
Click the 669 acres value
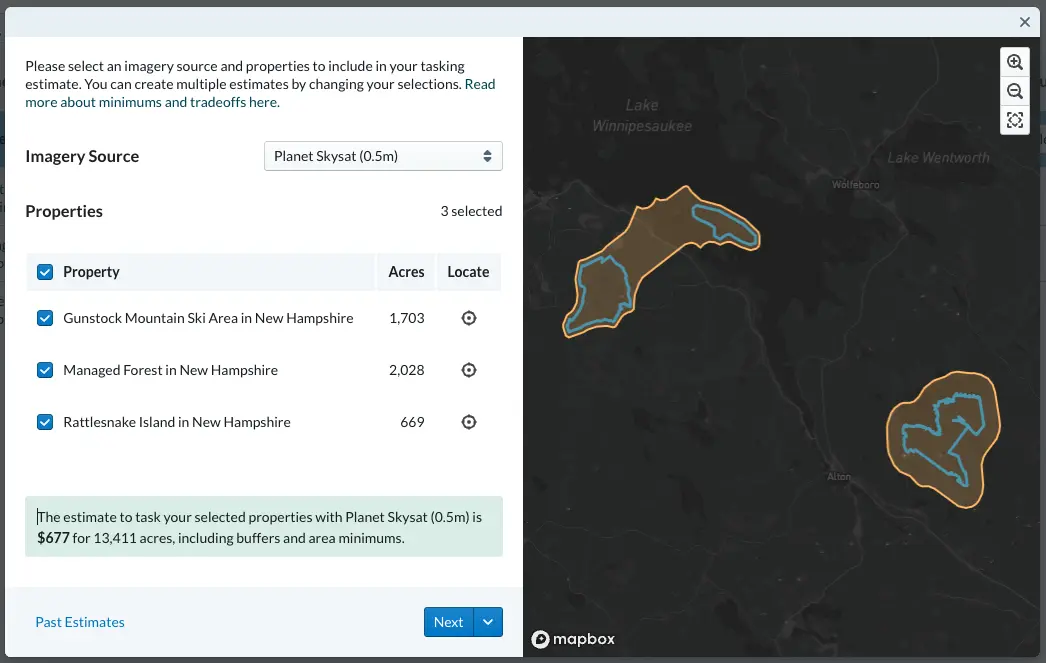(x=412, y=422)
